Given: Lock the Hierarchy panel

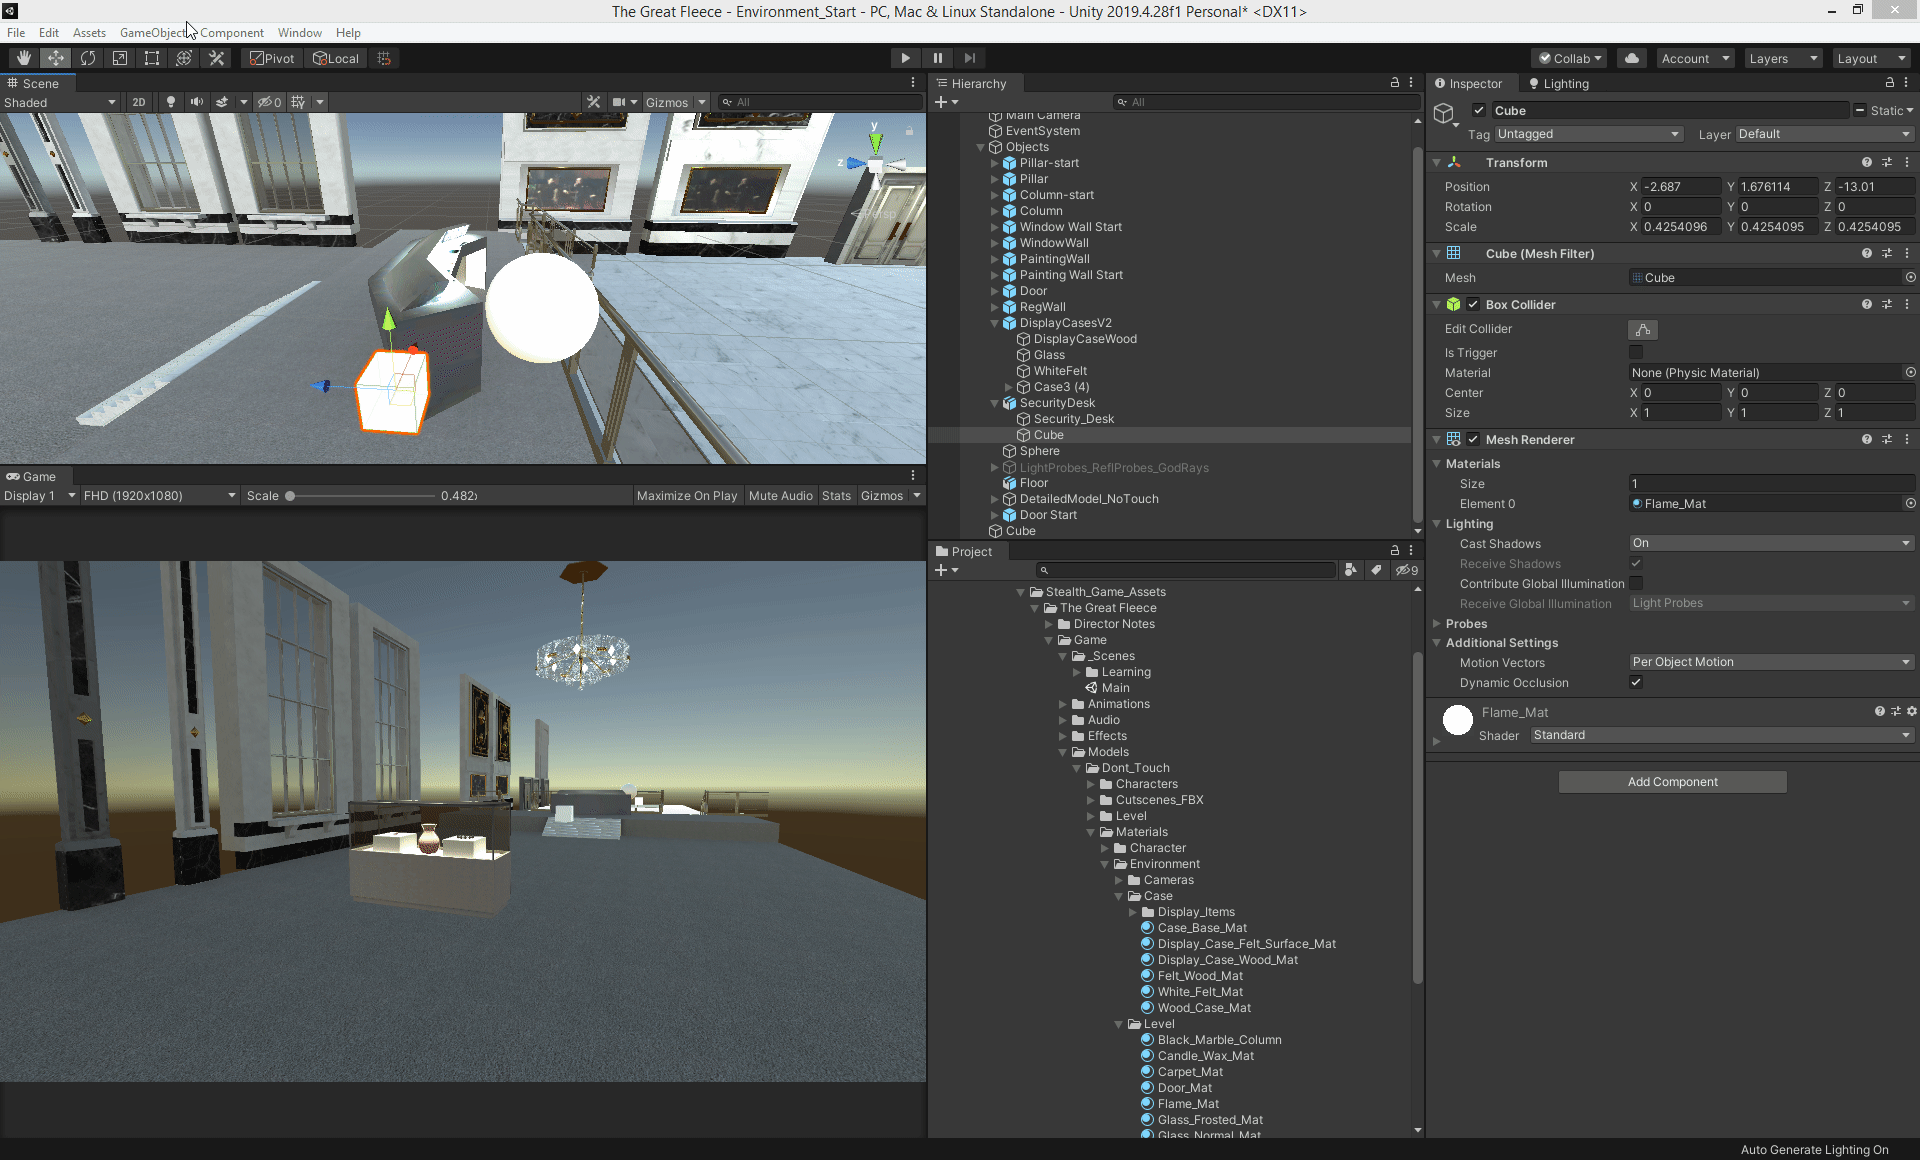Looking at the screenshot, I should (x=1395, y=83).
